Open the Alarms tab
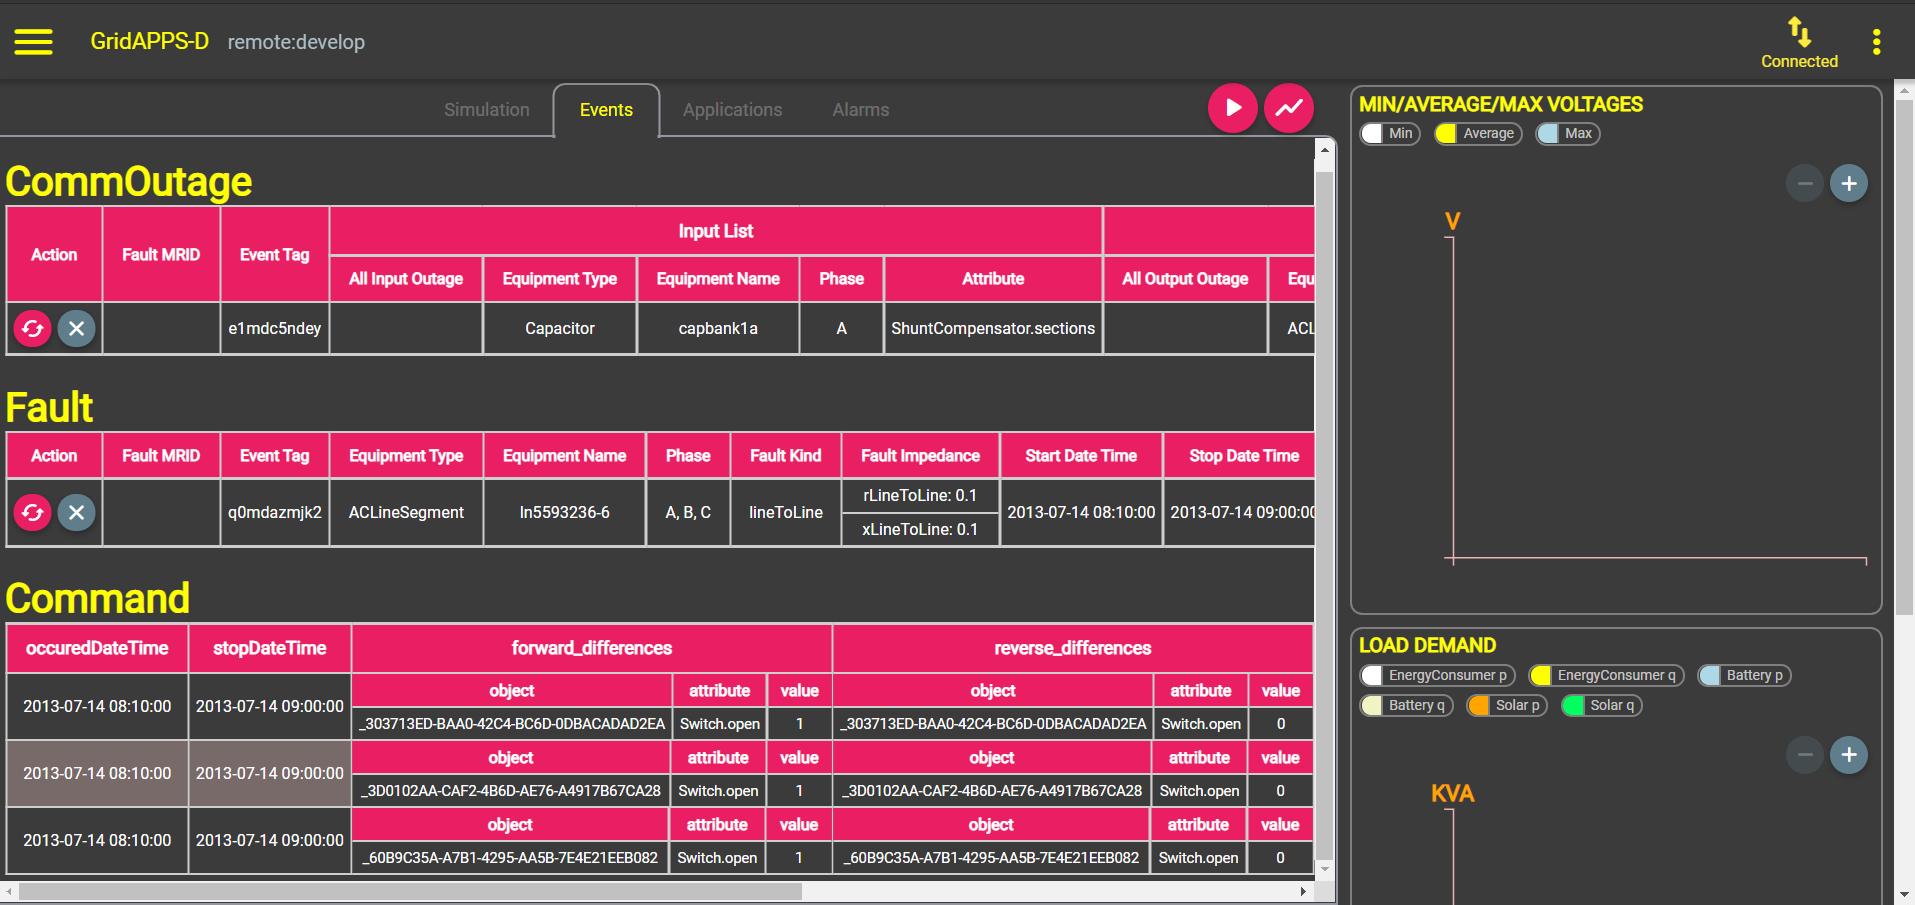Viewport: 1915px width, 905px height. (x=861, y=110)
